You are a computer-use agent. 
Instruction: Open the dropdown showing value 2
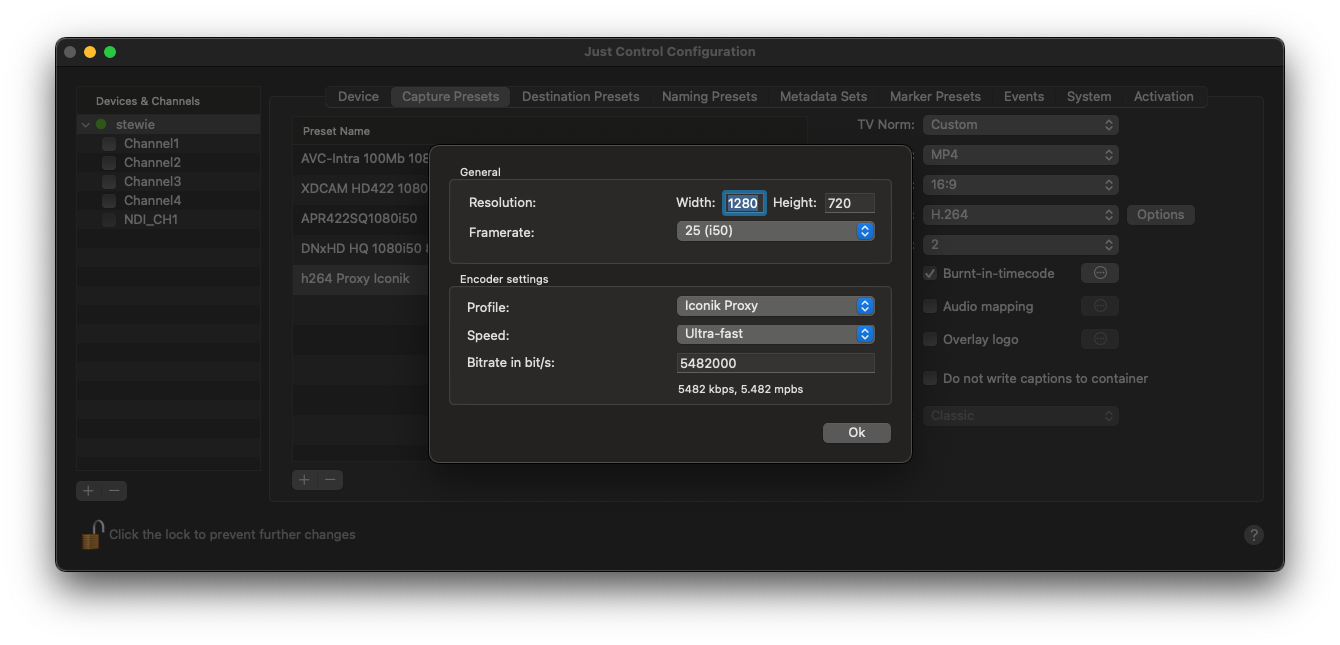(x=1020, y=244)
